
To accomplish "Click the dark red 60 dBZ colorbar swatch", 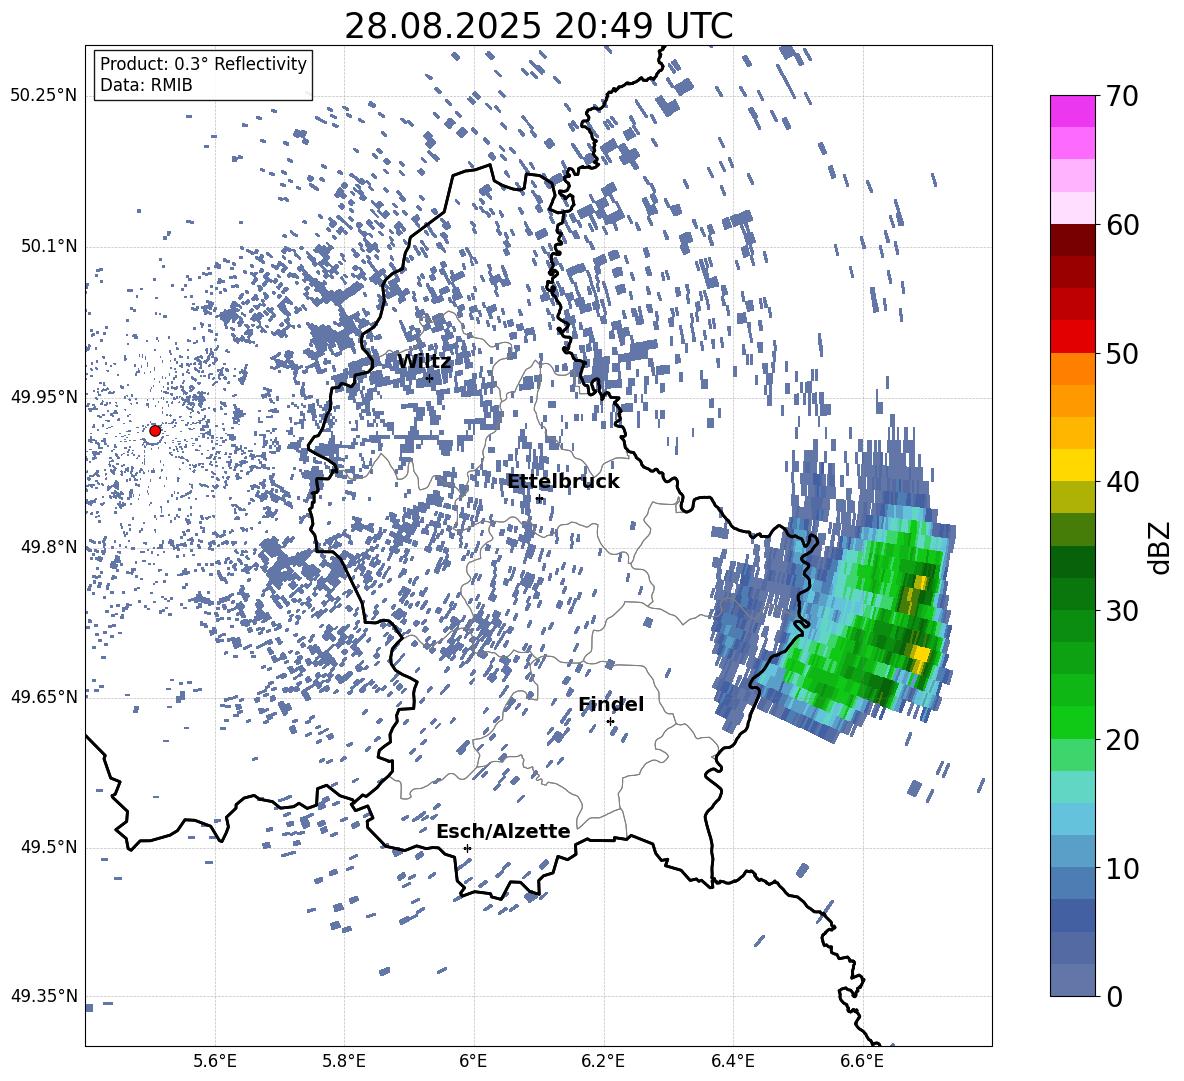I will pyautogui.click(x=1073, y=241).
